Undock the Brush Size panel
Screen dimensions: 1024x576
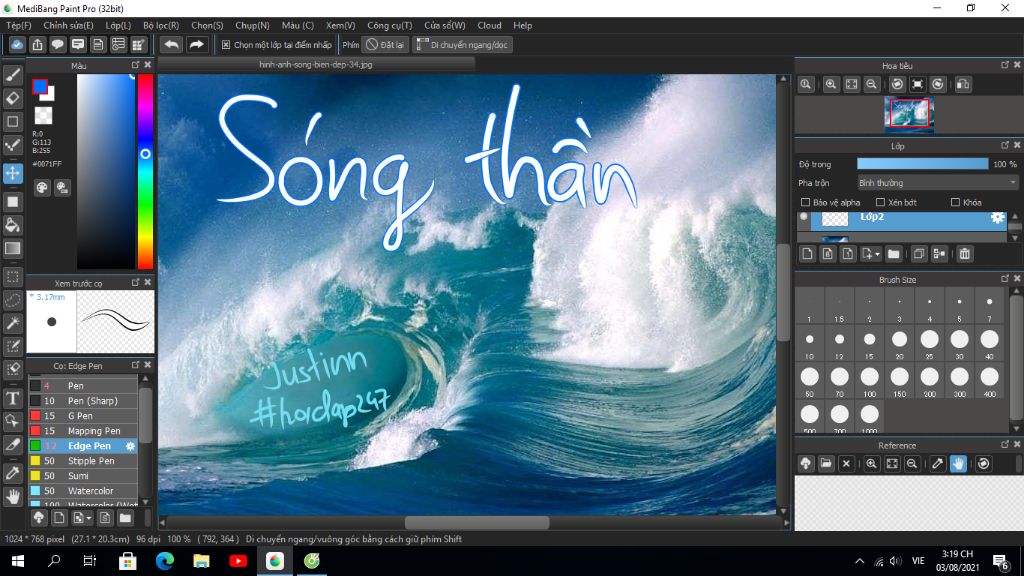coord(1004,279)
